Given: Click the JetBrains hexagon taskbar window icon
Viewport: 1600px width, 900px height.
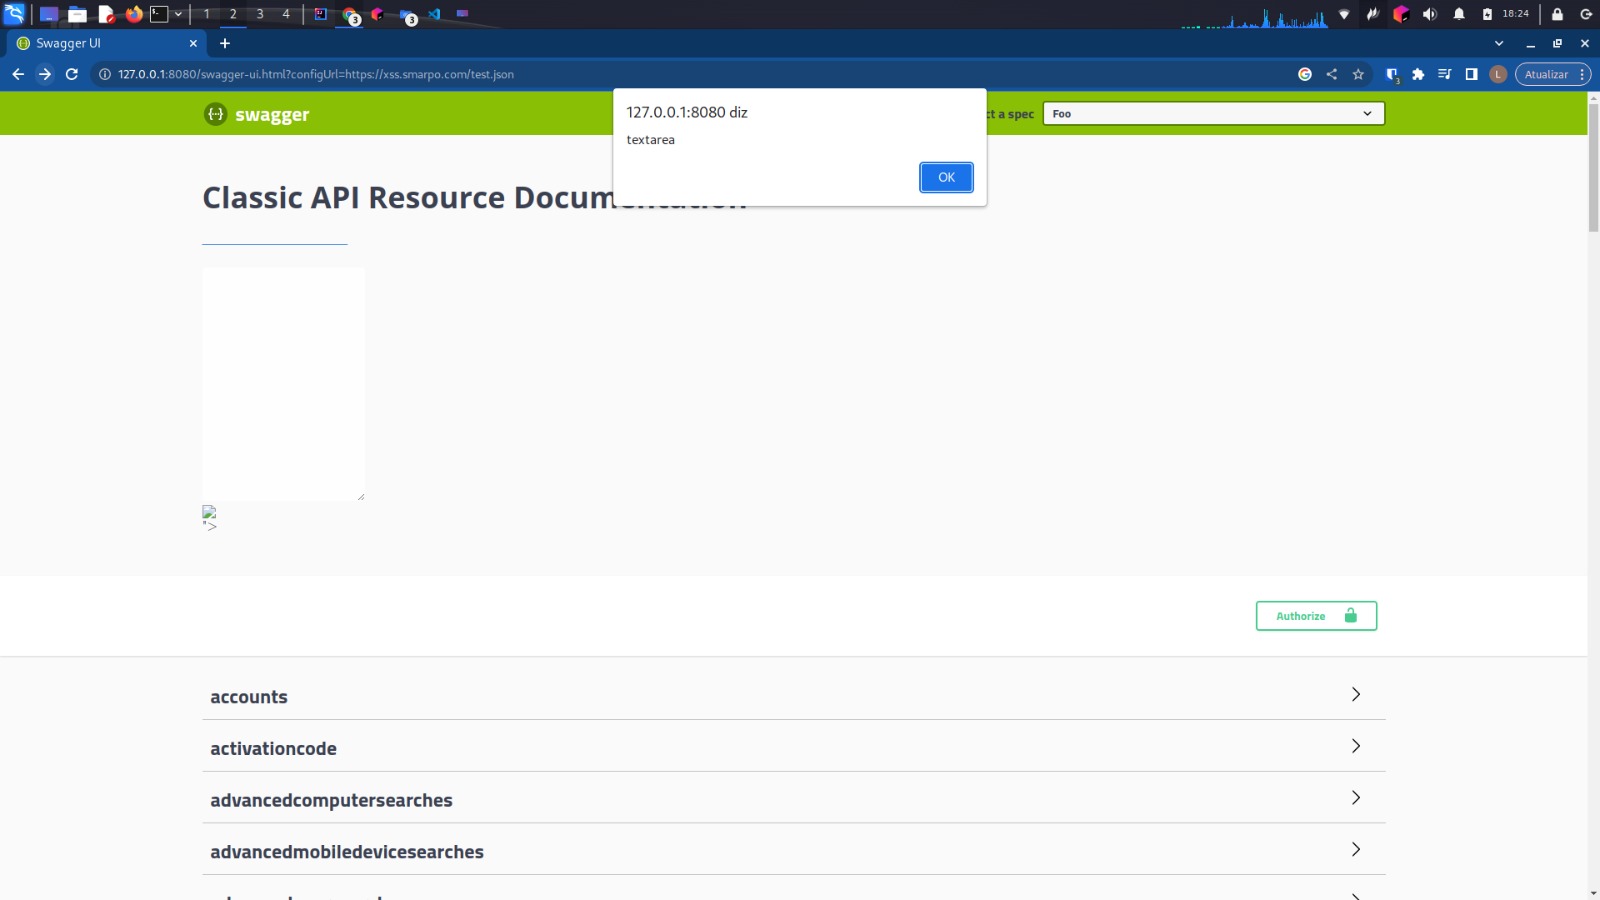Looking at the screenshot, I should point(378,14).
